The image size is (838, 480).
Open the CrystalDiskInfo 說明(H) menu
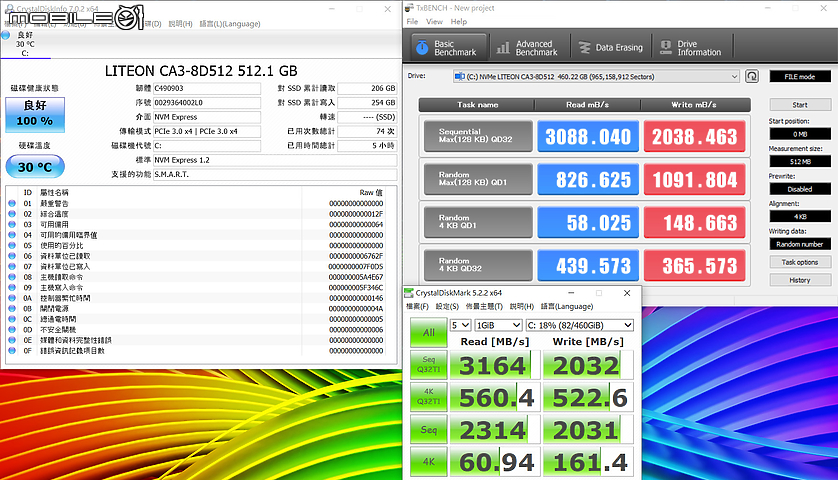point(180,24)
